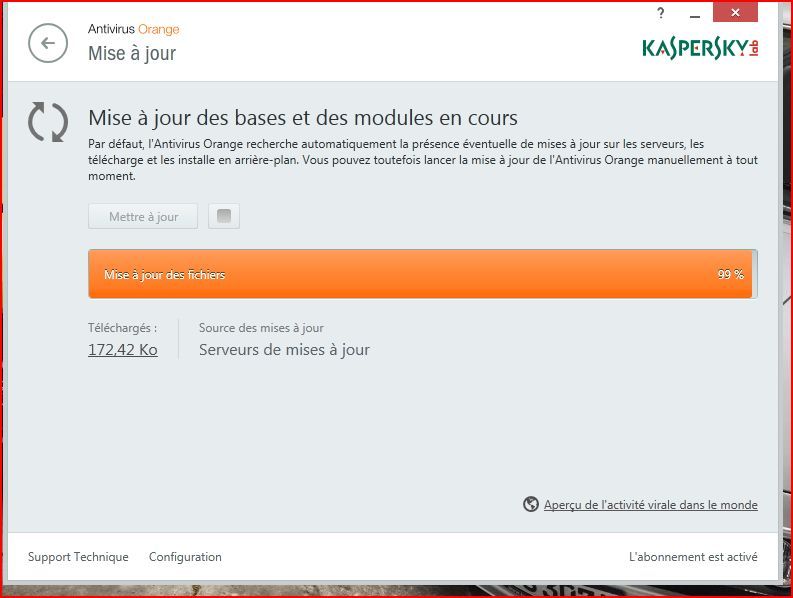Screen dimensions: 793x598
Task: Click the Mise à jour page heading
Action: 132,53
